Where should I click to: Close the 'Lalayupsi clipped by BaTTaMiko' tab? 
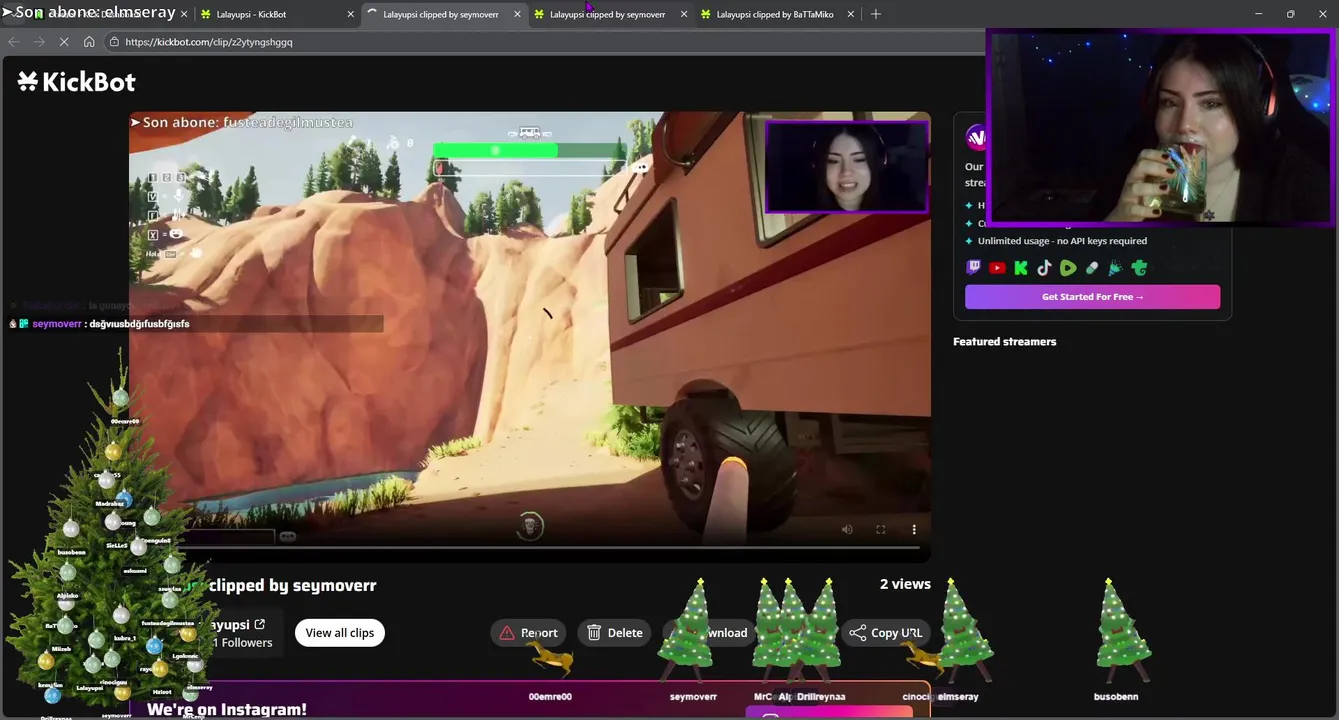coord(851,14)
